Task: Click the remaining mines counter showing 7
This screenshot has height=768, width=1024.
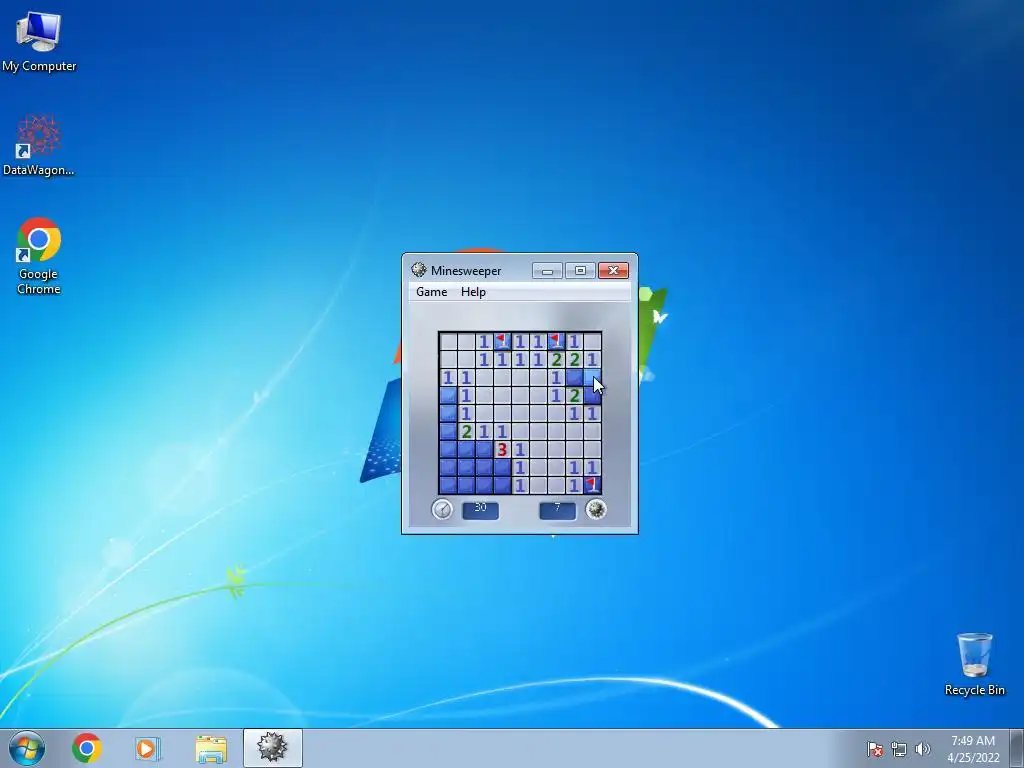Action: click(x=558, y=509)
